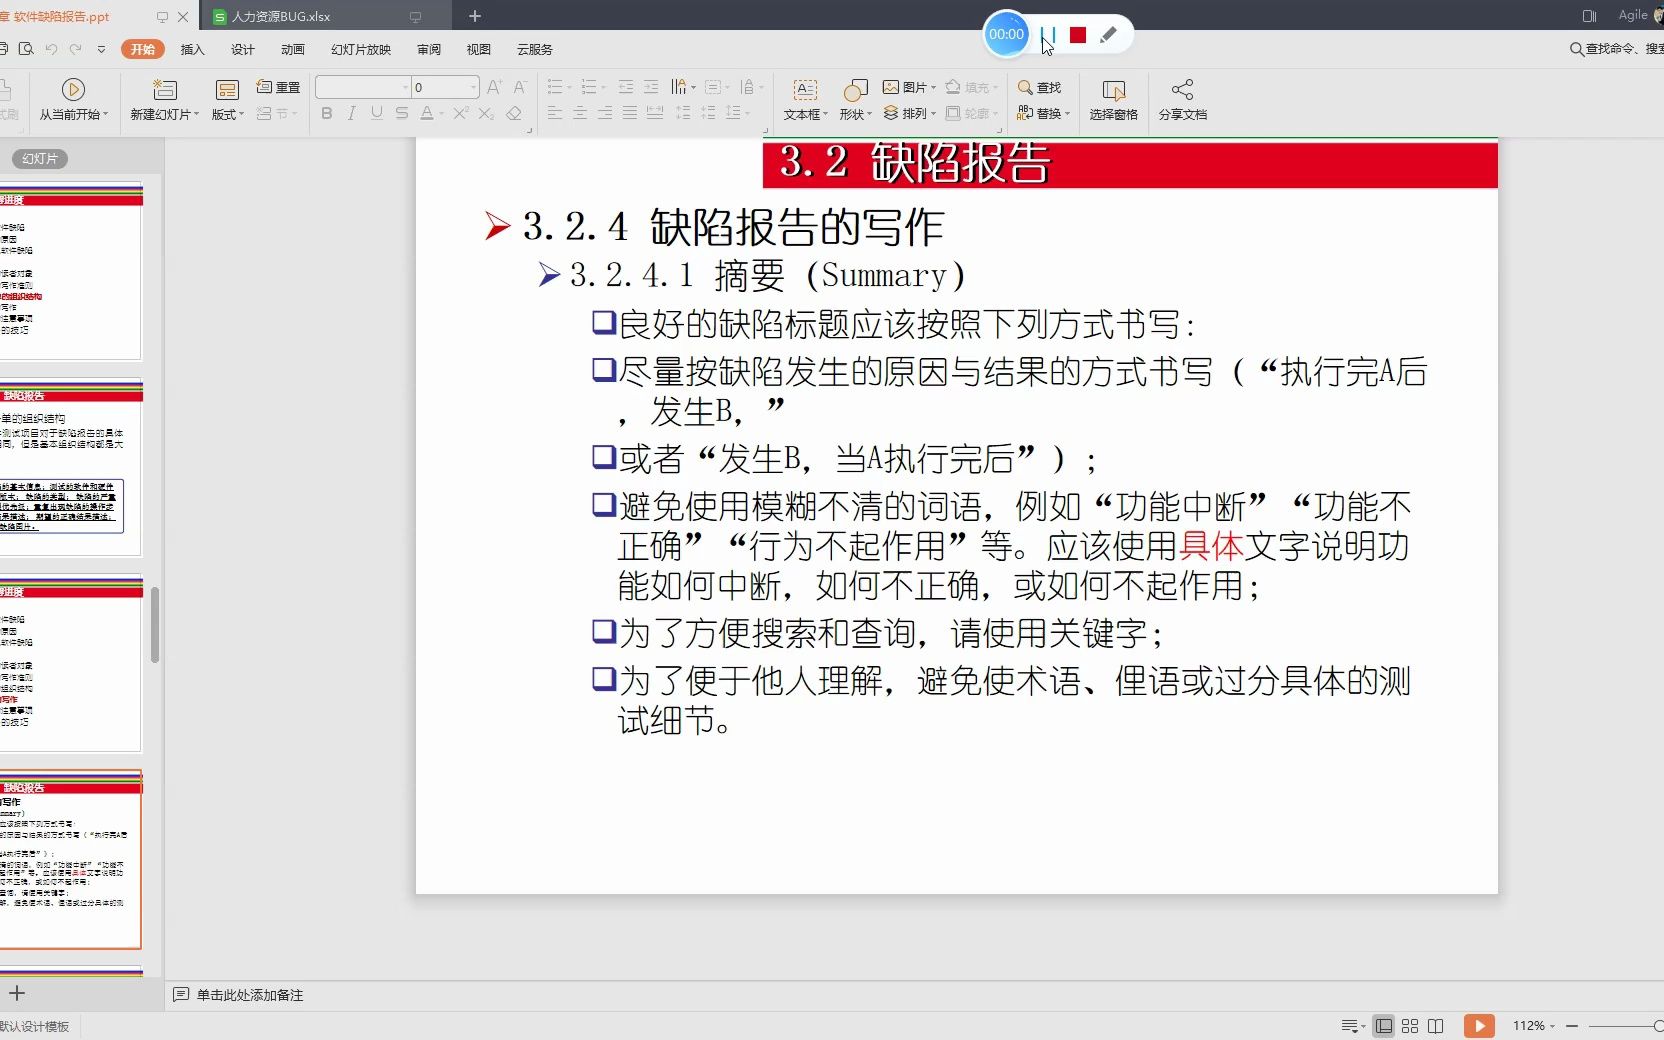1664x1040 pixels.
Task: Expand the 图片 picture dropdown
Action: click(934, 87)
